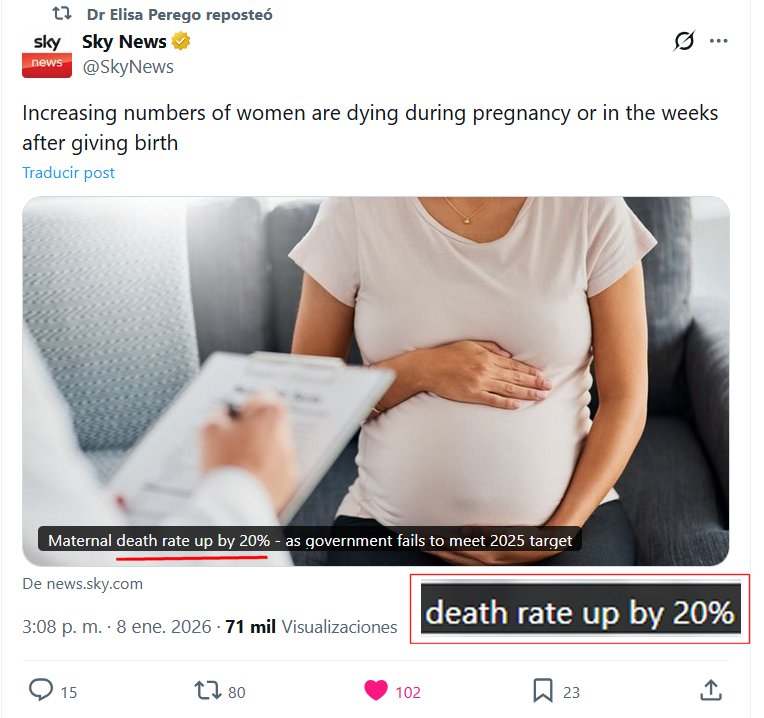Image resolution: width=764 pixels, height=718 pixels.
Task: View the 71 mil Visualizaciones analytics
Action: point(311,626)
